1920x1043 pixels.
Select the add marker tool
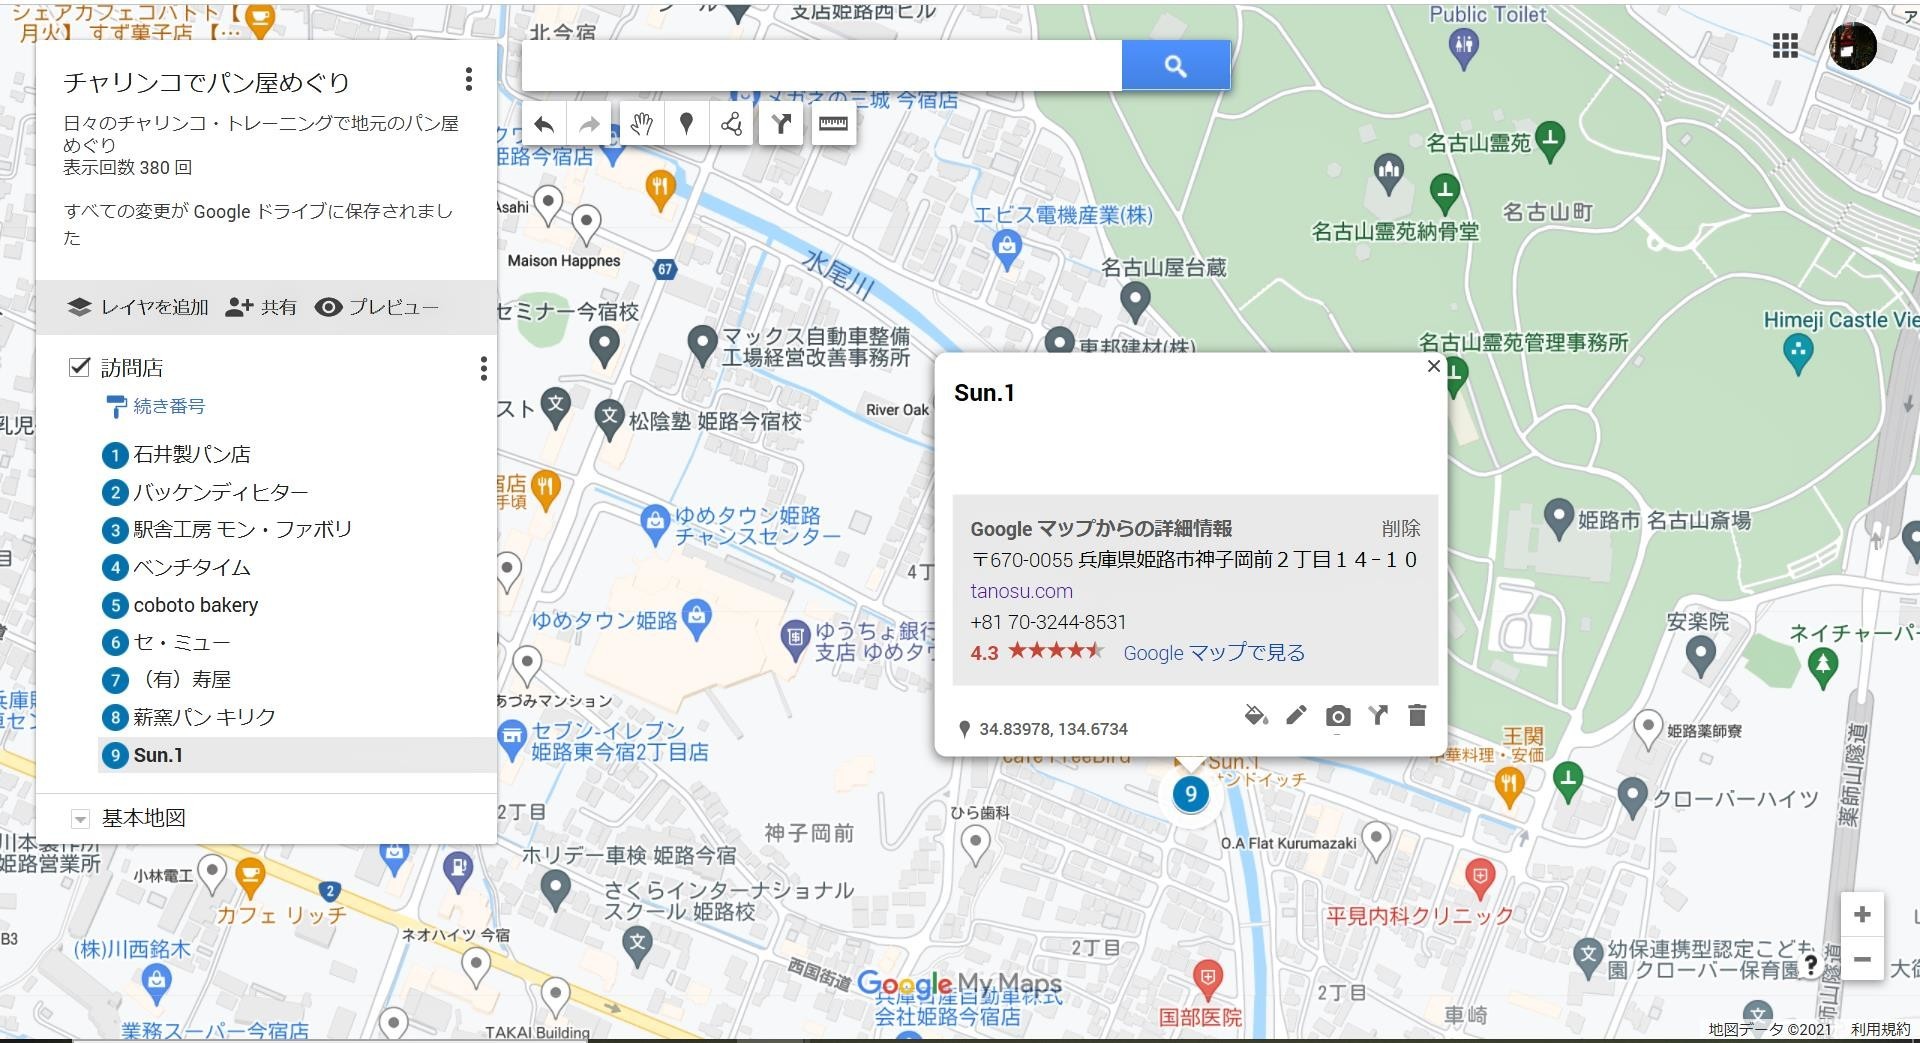click(x=686, y=124)
